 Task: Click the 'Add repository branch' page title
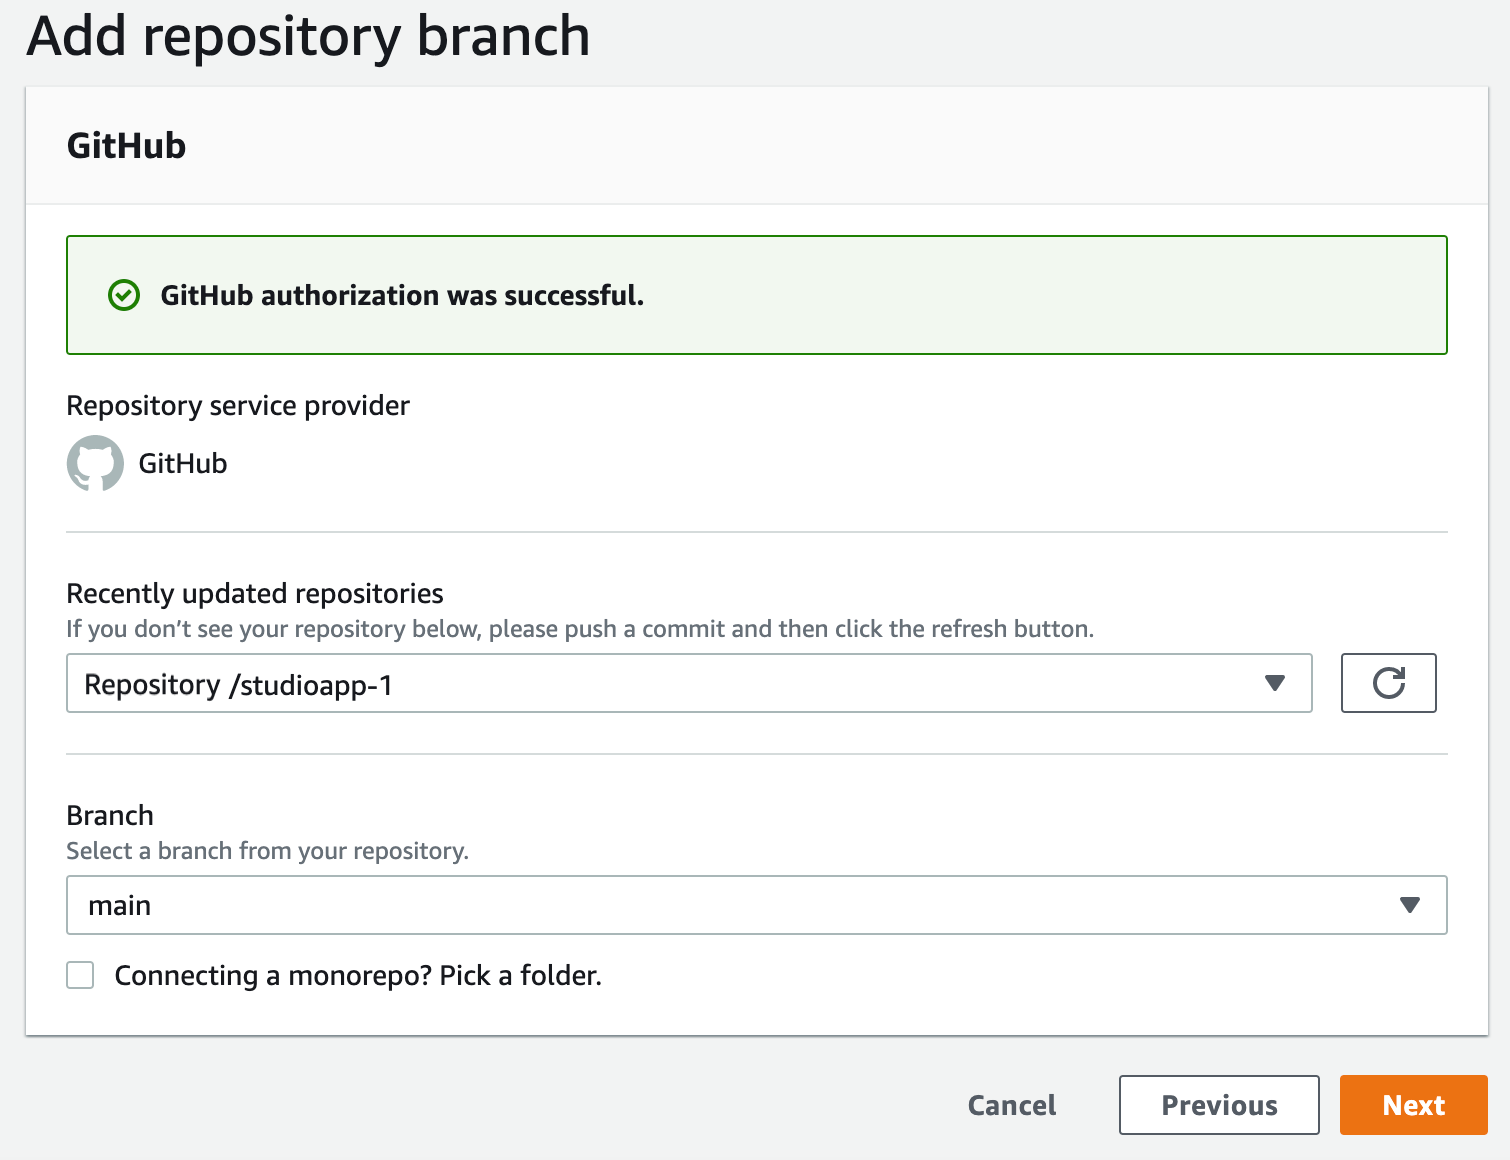click(x=309, y=37)
